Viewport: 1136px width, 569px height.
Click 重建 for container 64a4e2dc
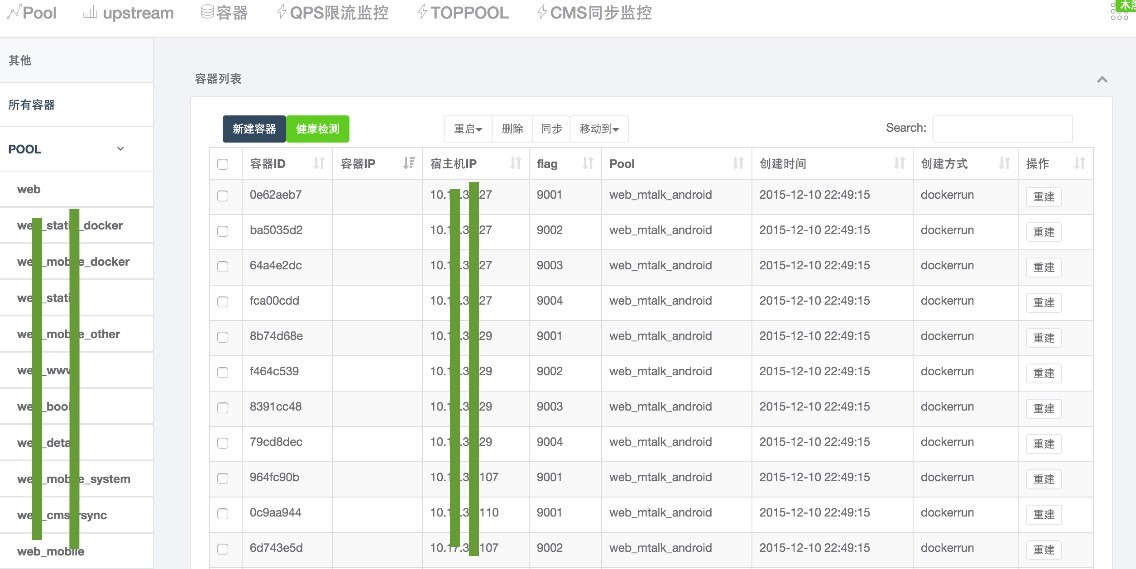(x=1044, y=267)
